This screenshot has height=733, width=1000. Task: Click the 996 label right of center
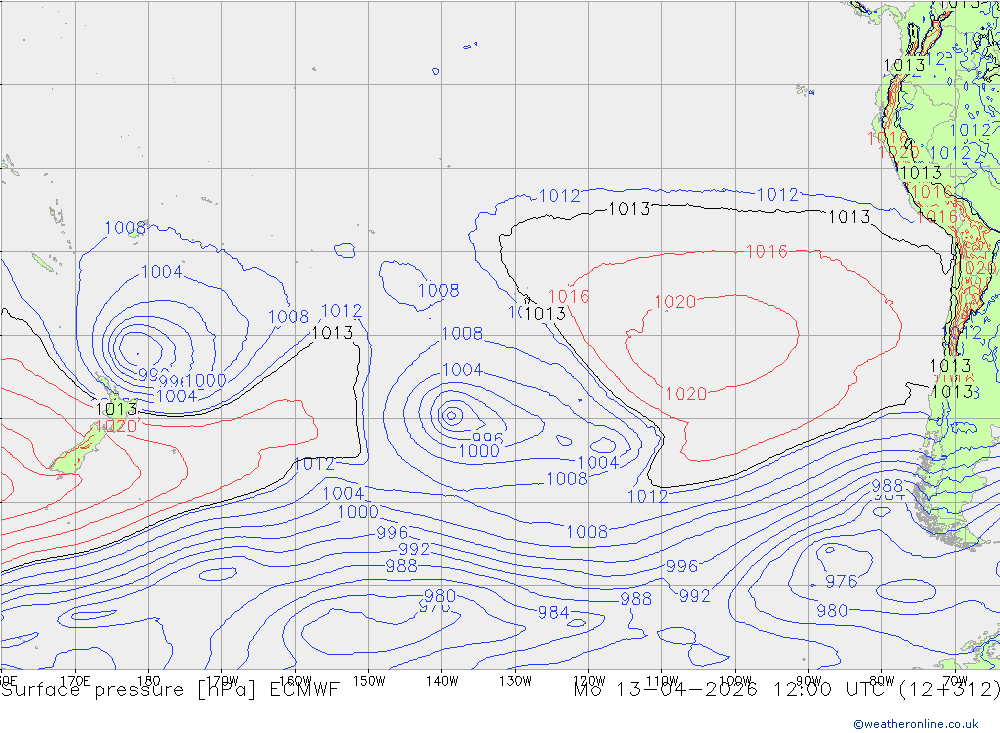(x=682, y=566)
